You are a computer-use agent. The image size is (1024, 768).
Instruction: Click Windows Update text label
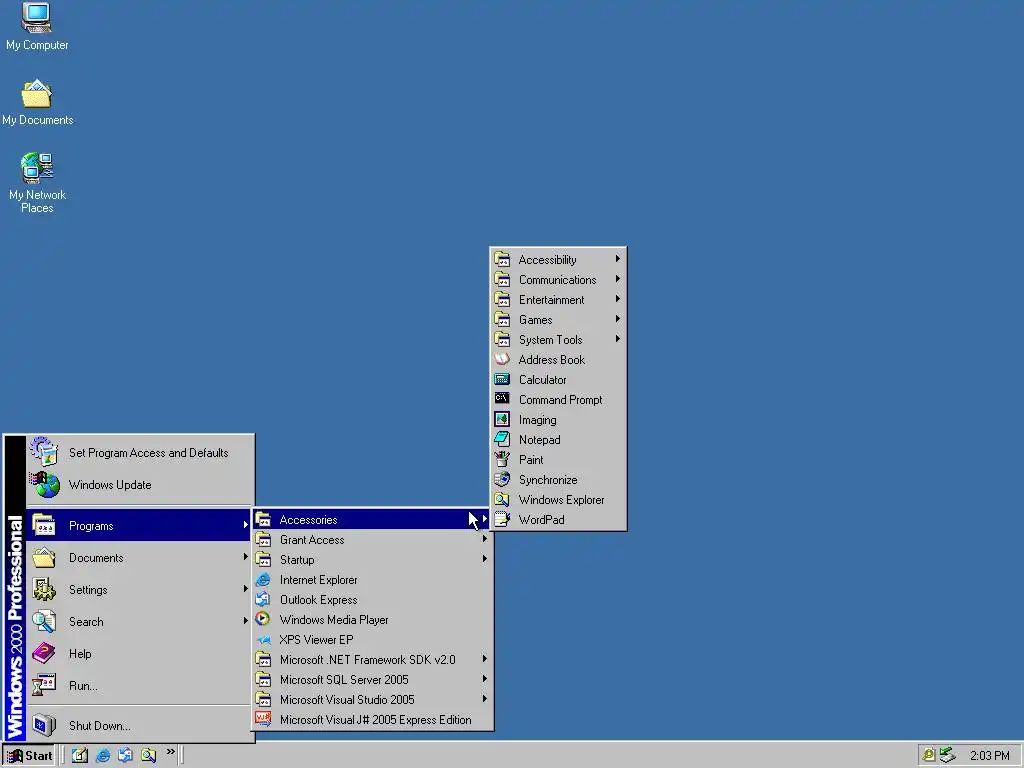[110, 485]
